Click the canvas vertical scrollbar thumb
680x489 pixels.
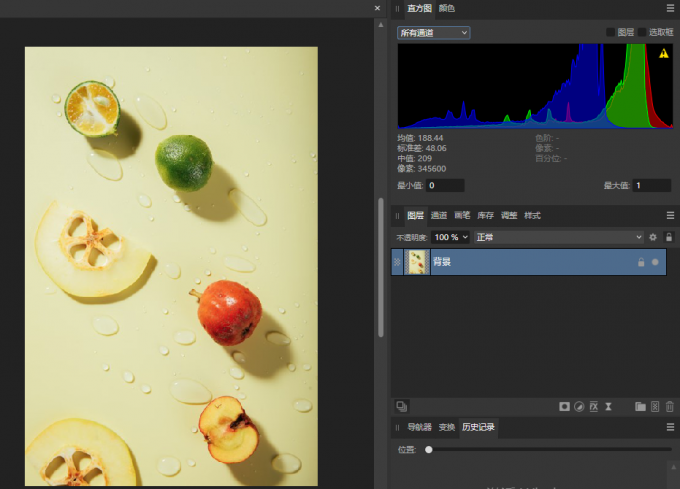381,267
